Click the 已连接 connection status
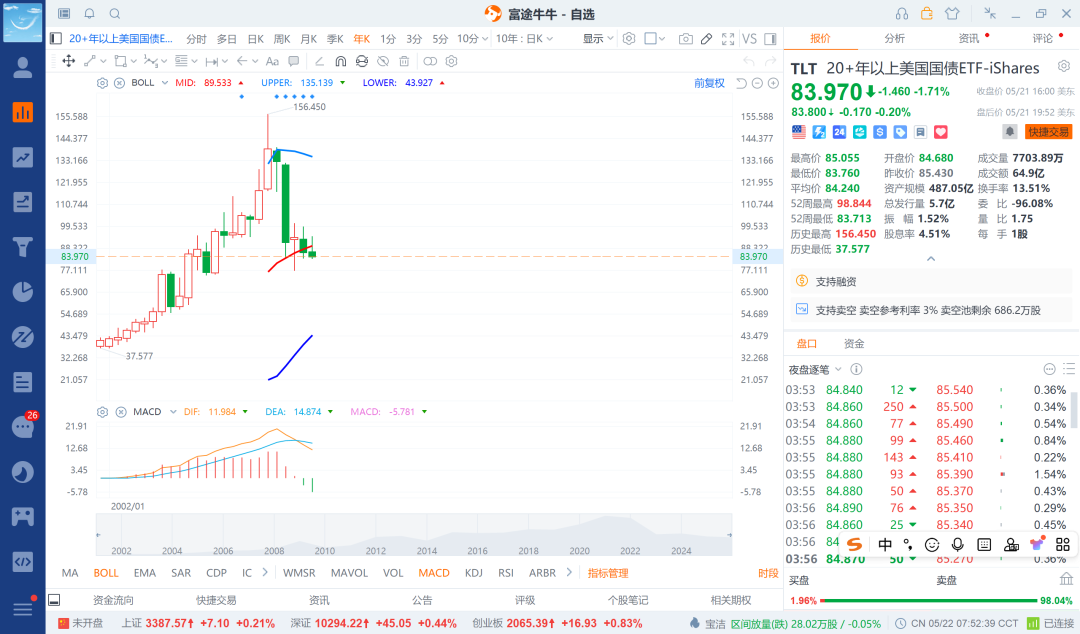Image resolution: width=1080 pixels, height=634 pixels. tap(1050, 623)
